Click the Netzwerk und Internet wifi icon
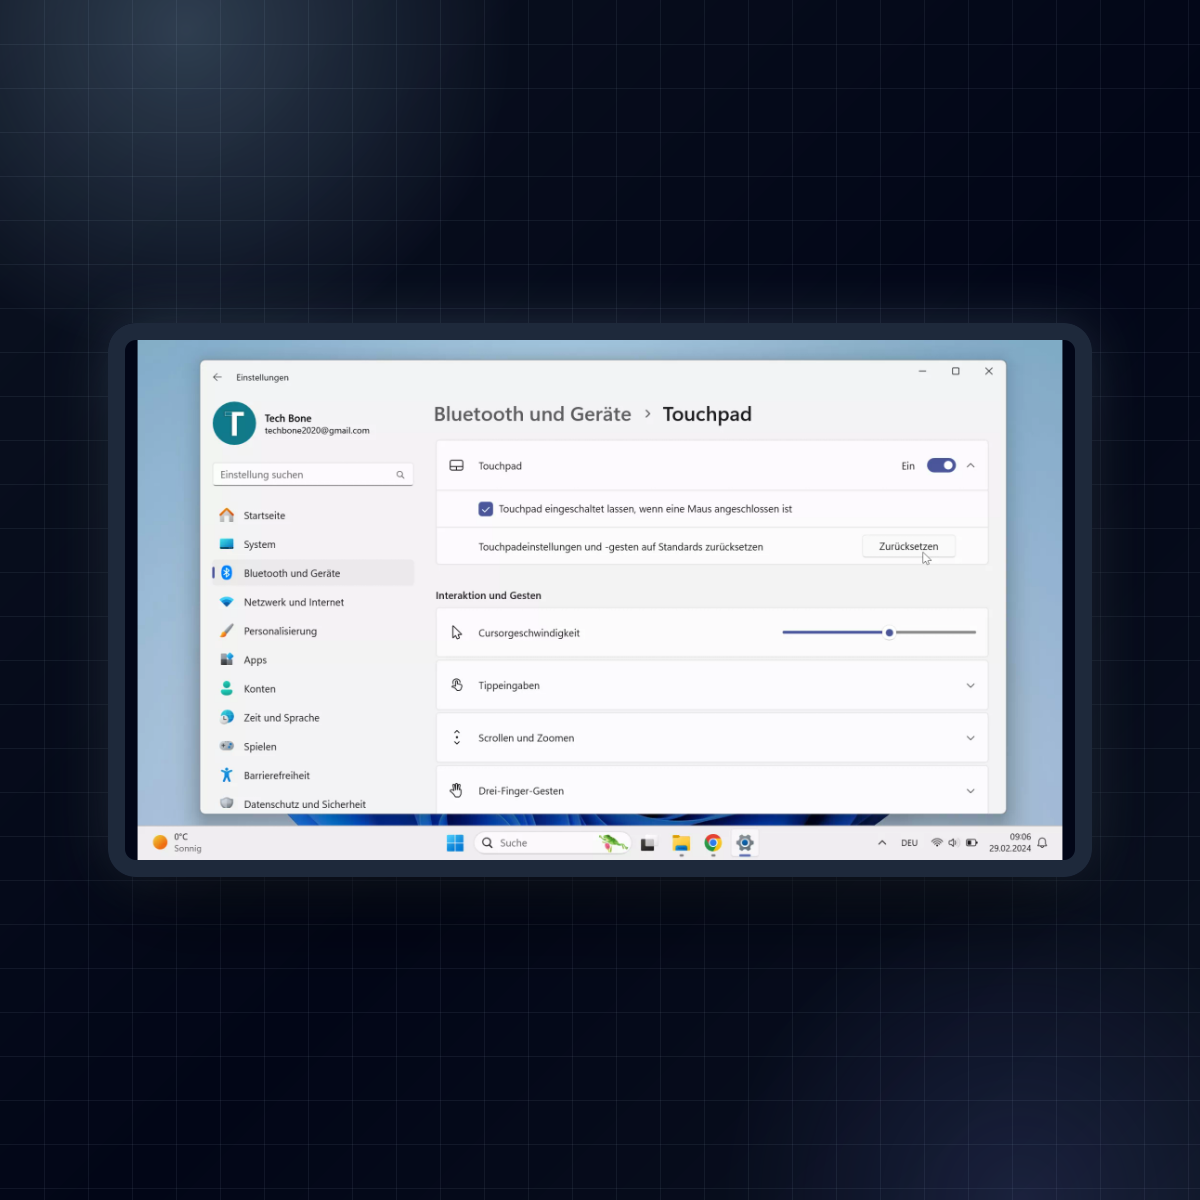The width and height of the screenshot is (1200, 1200). [227, 602]
